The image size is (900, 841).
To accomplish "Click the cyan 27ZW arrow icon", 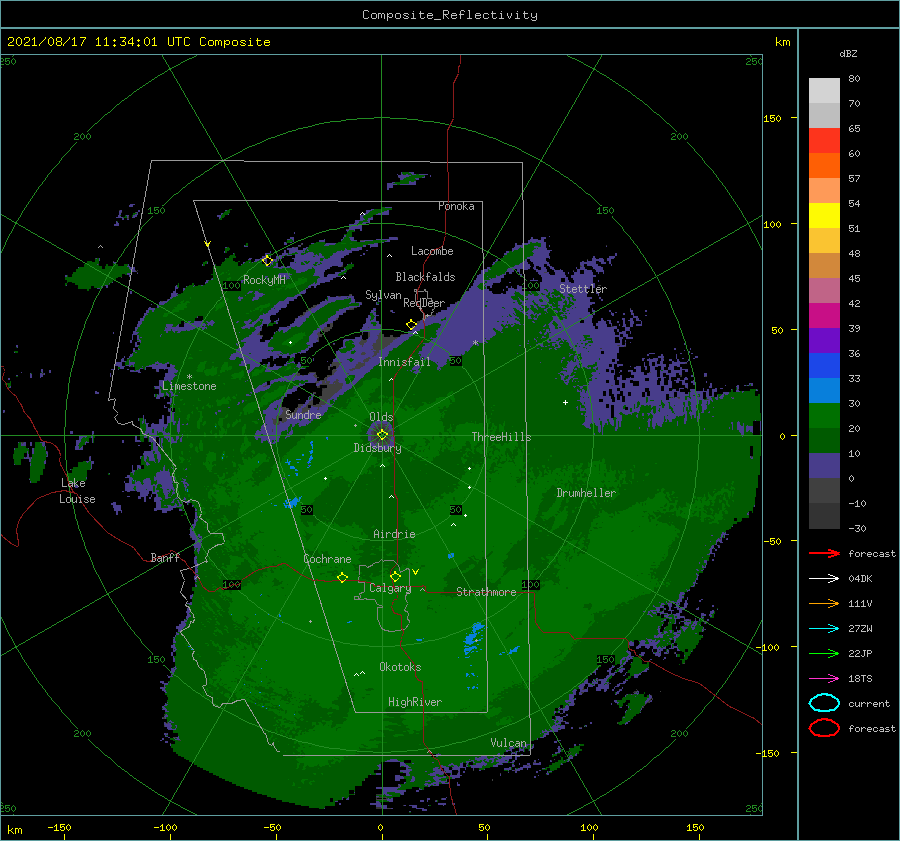I will click(824, 628).
